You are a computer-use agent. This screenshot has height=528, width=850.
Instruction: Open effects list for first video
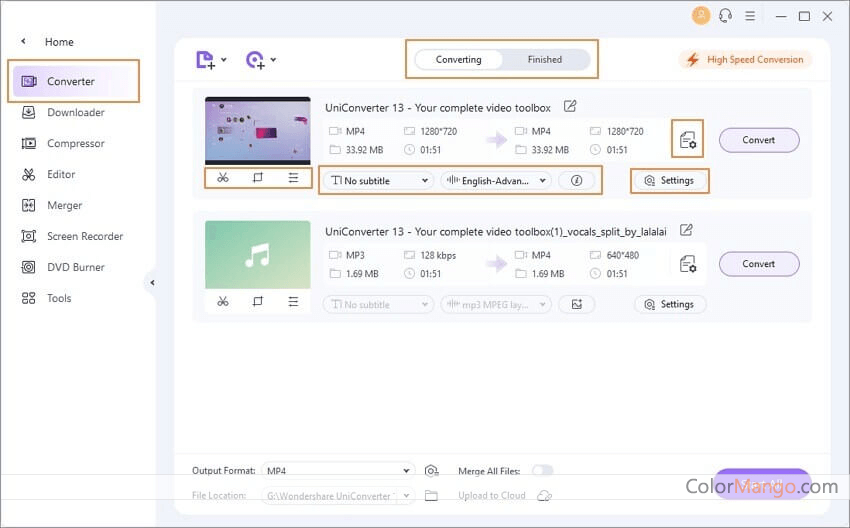[293, 178]
